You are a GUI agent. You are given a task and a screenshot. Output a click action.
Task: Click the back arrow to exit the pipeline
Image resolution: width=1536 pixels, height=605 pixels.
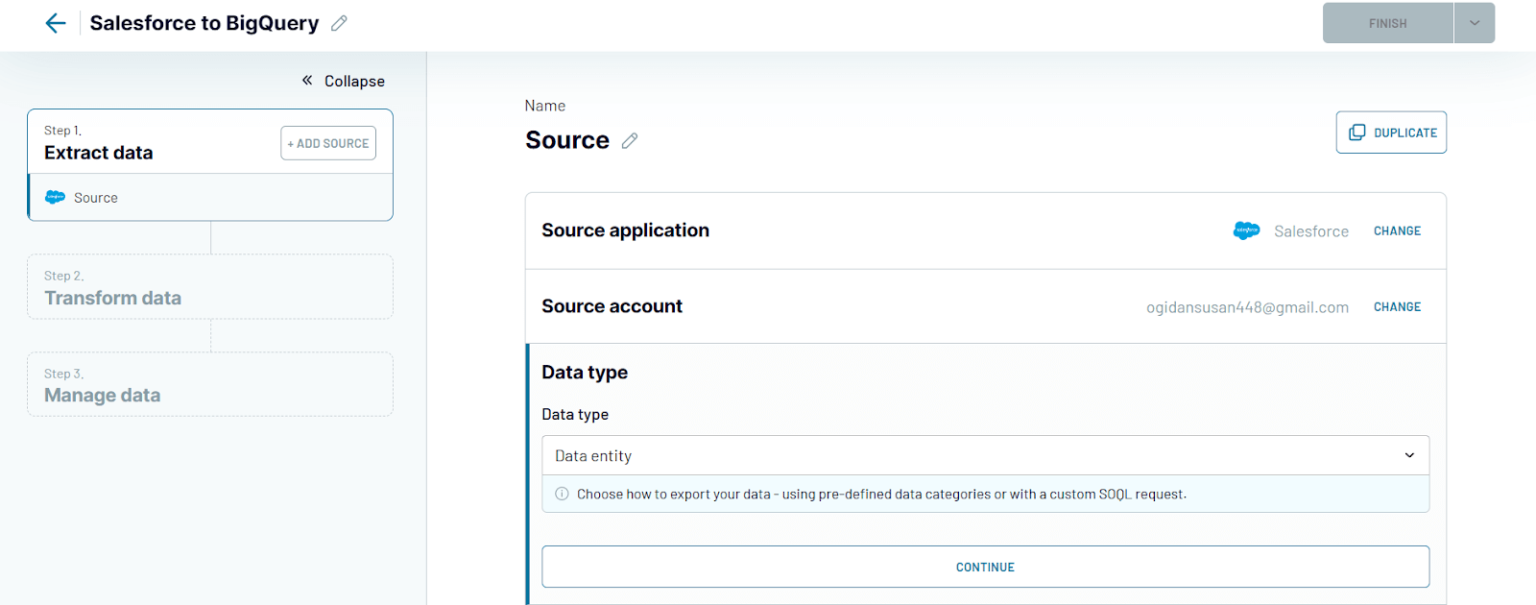point(55,22)
